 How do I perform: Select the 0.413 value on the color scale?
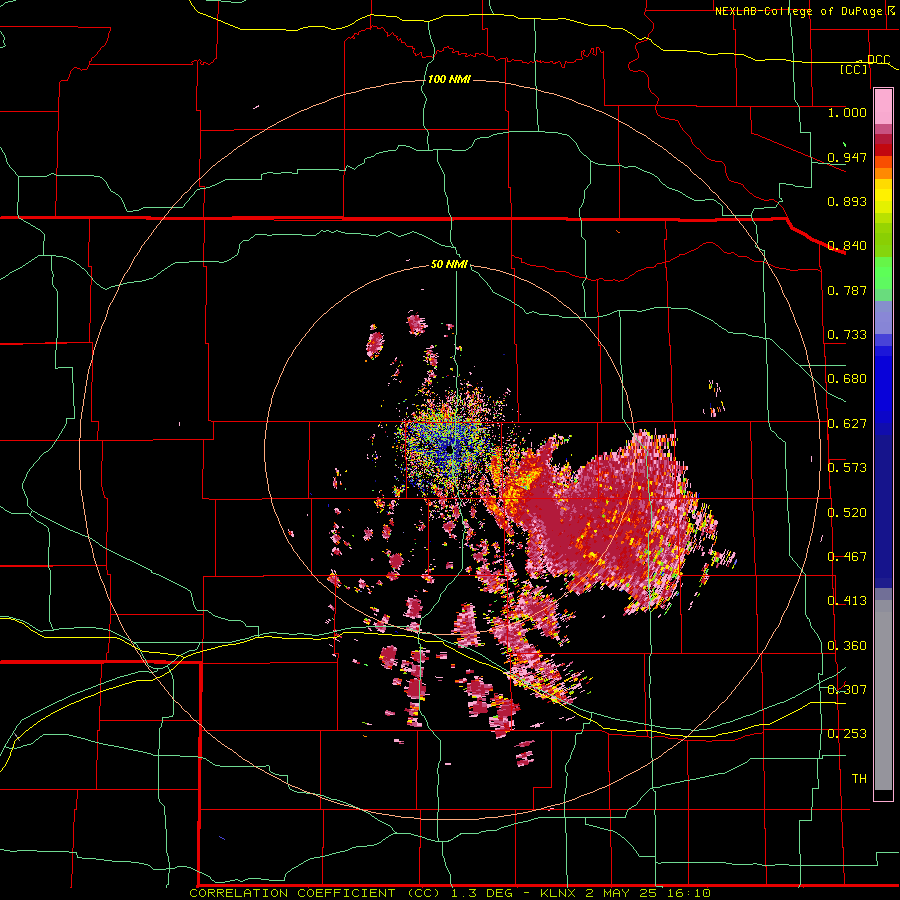click(847, 601)
